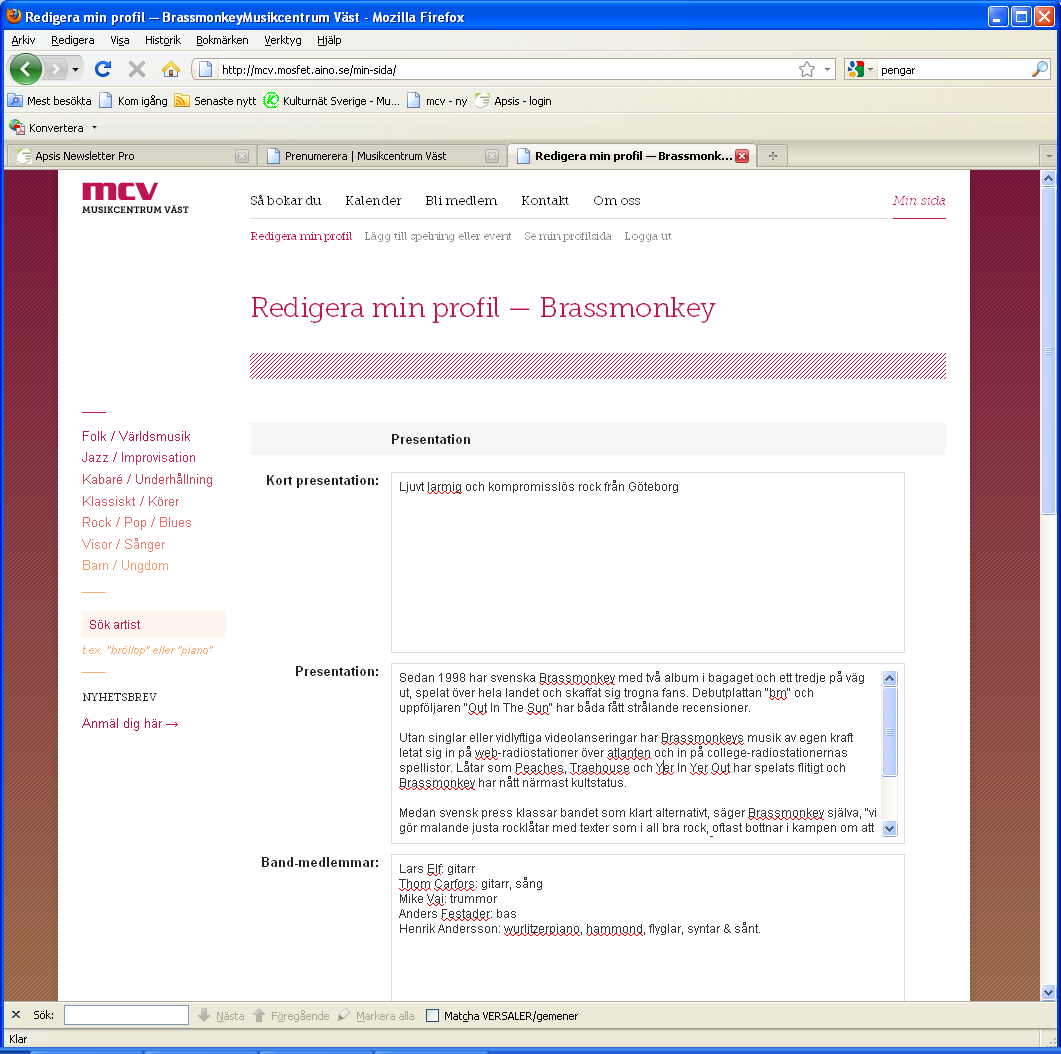
Task: Click the Presentation textarea scroll down arrow
Action: (x=890, y=828)
